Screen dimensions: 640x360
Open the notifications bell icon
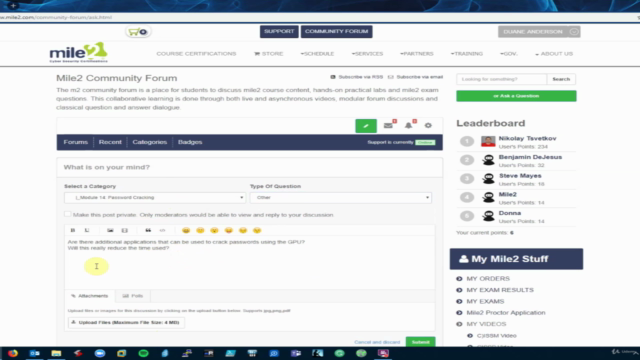[x=408, y=125]
